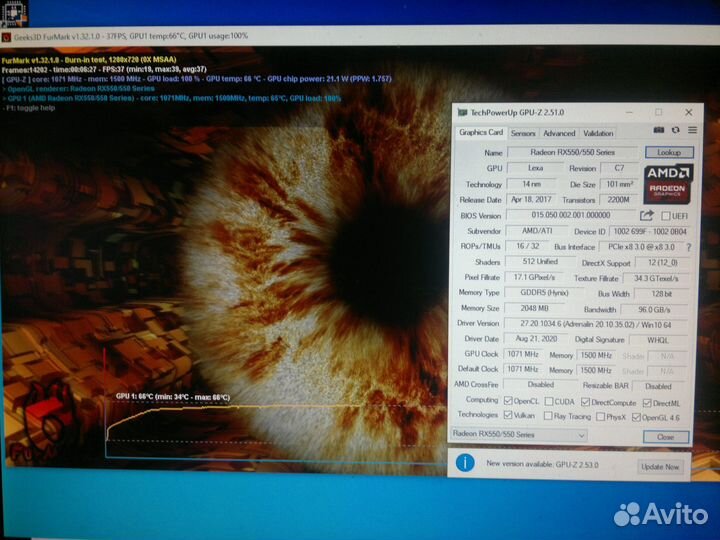
Task: Click the Memory Size value 2048 MB
Action: tap(534, 308)
